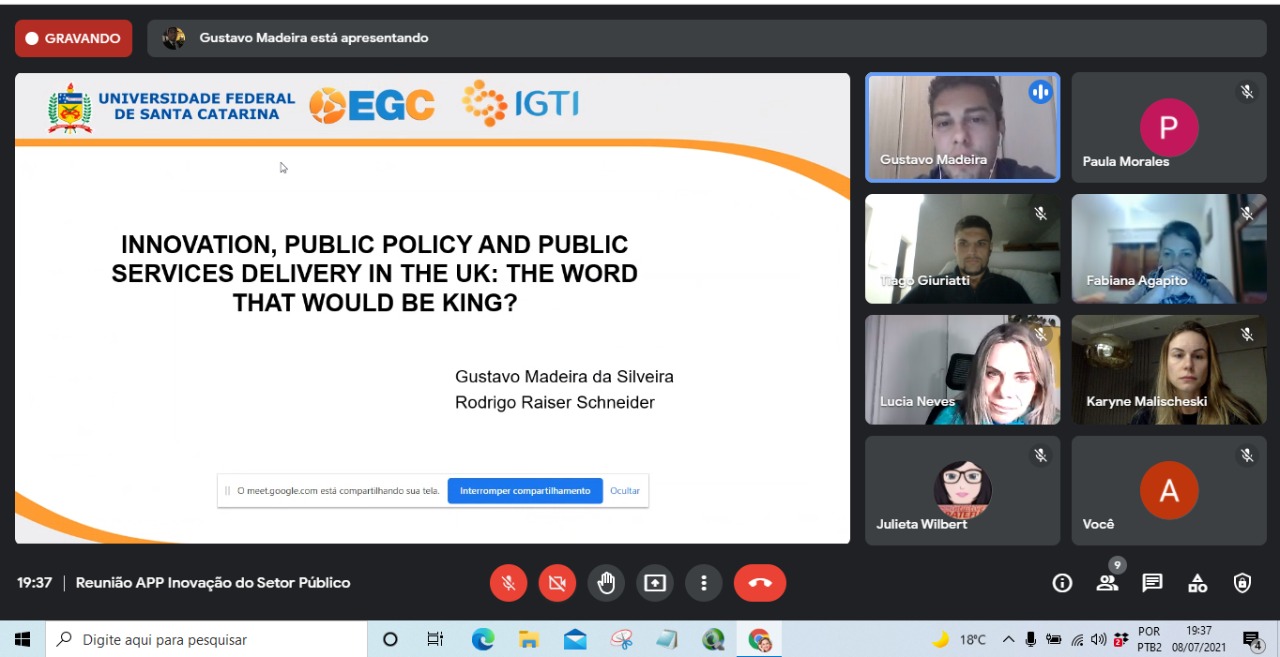Image resolution: width=1280 pixels, height=657 pixels.
Task: Click the taskbar search box
Action: (206, 639)
